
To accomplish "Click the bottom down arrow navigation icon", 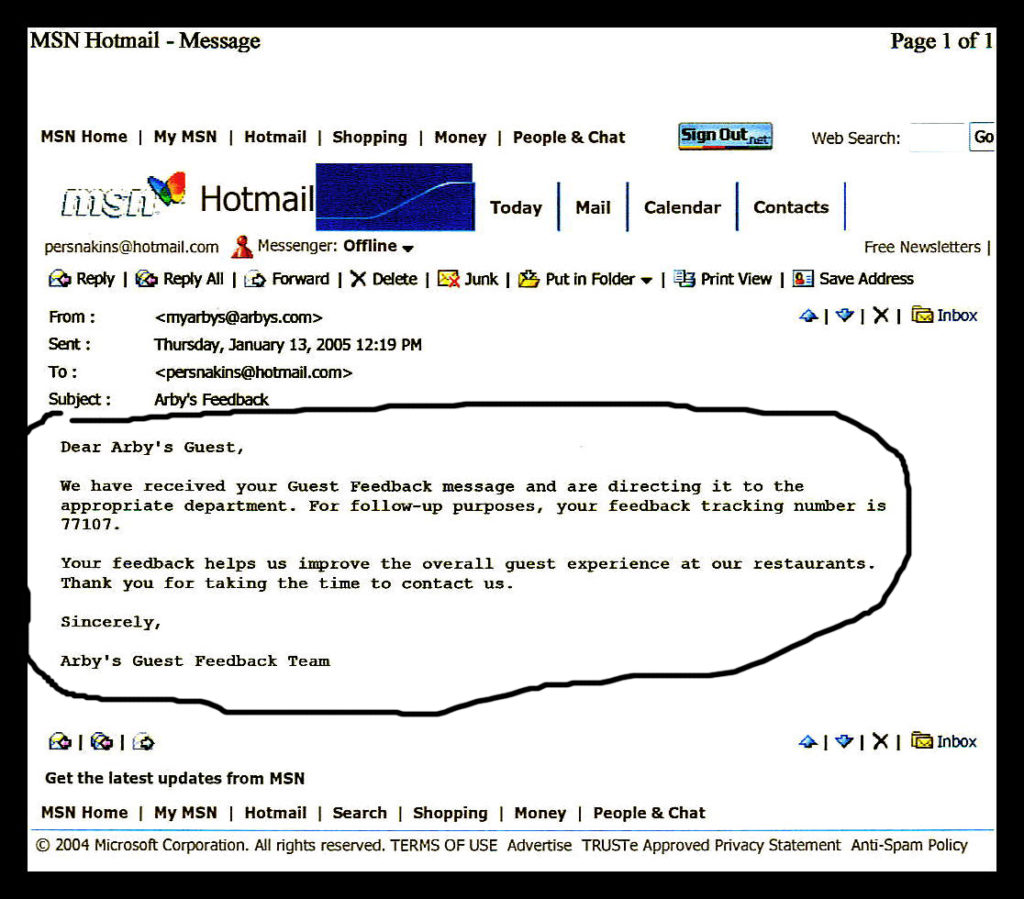I will point(844,742).
